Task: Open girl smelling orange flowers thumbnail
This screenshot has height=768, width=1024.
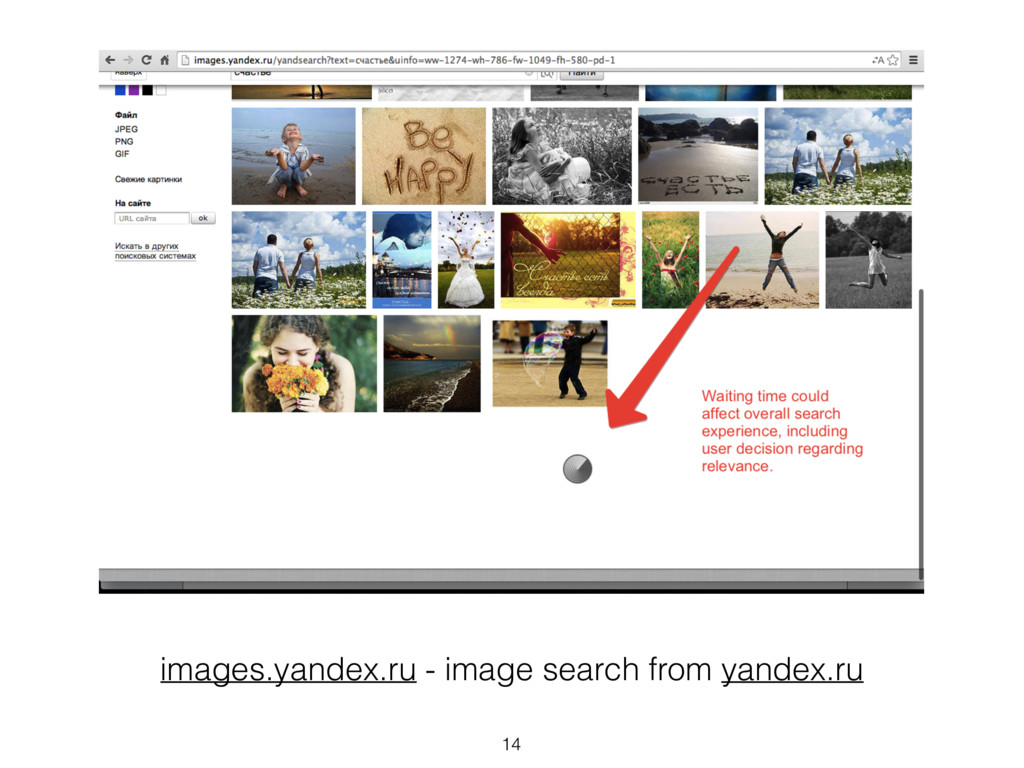Action: [x=304, y=364]
